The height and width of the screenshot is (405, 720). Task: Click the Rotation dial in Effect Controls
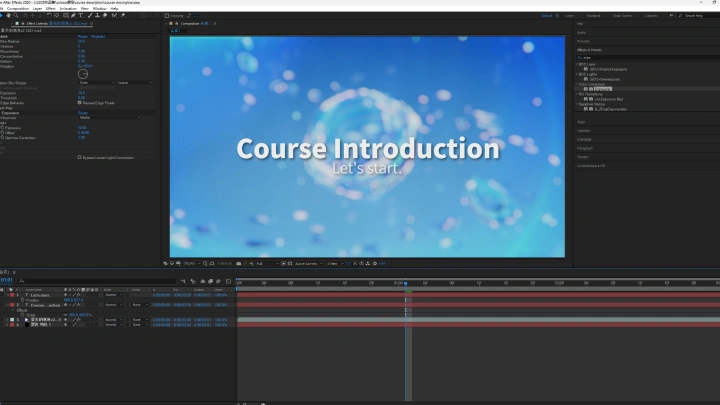[x=83, y=74]
